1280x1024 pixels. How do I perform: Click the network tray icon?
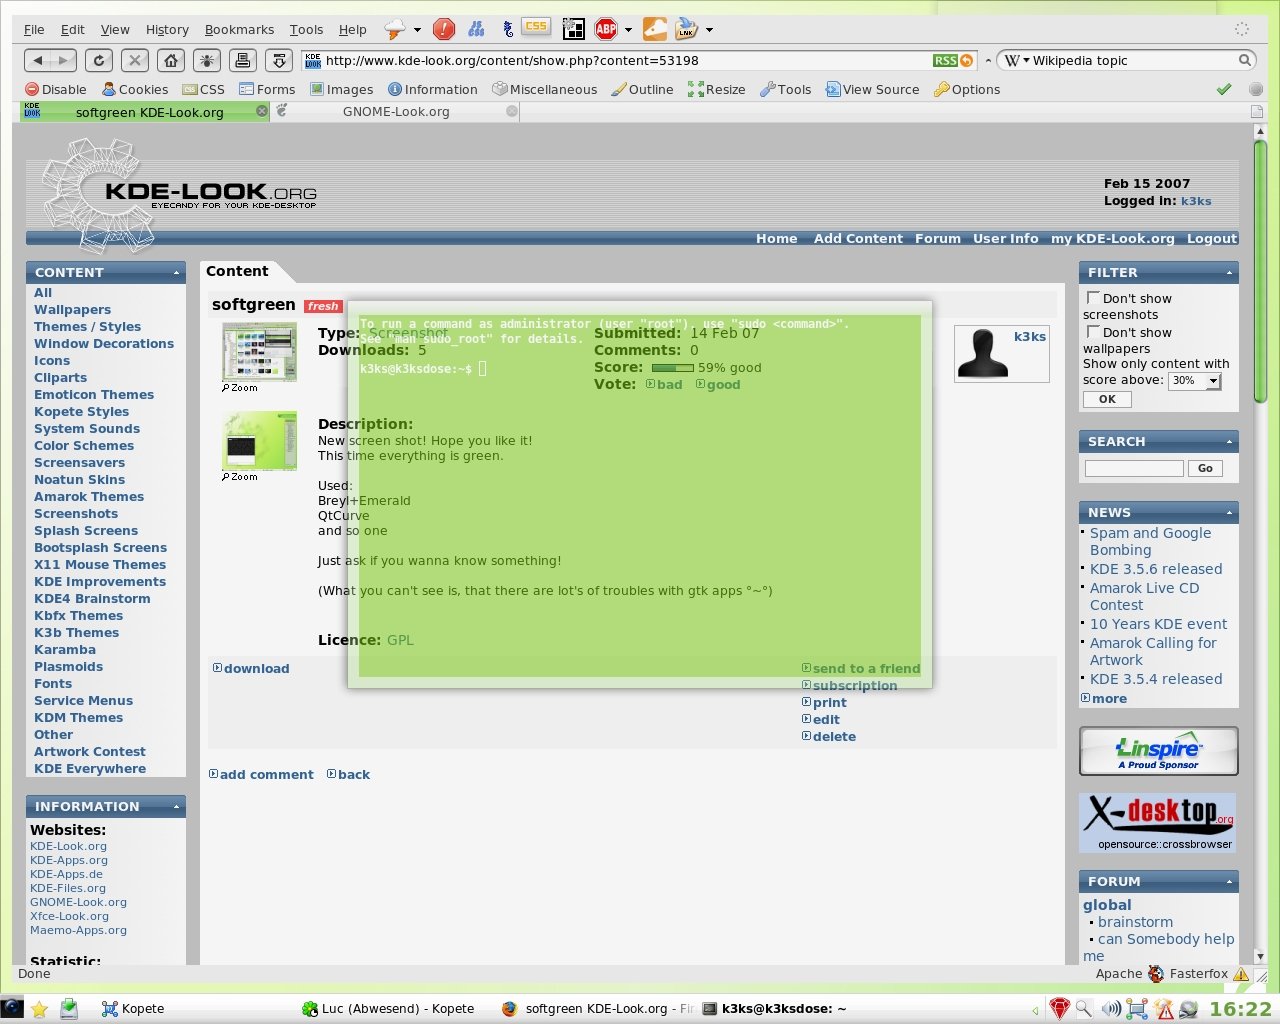point(1137,1008)
